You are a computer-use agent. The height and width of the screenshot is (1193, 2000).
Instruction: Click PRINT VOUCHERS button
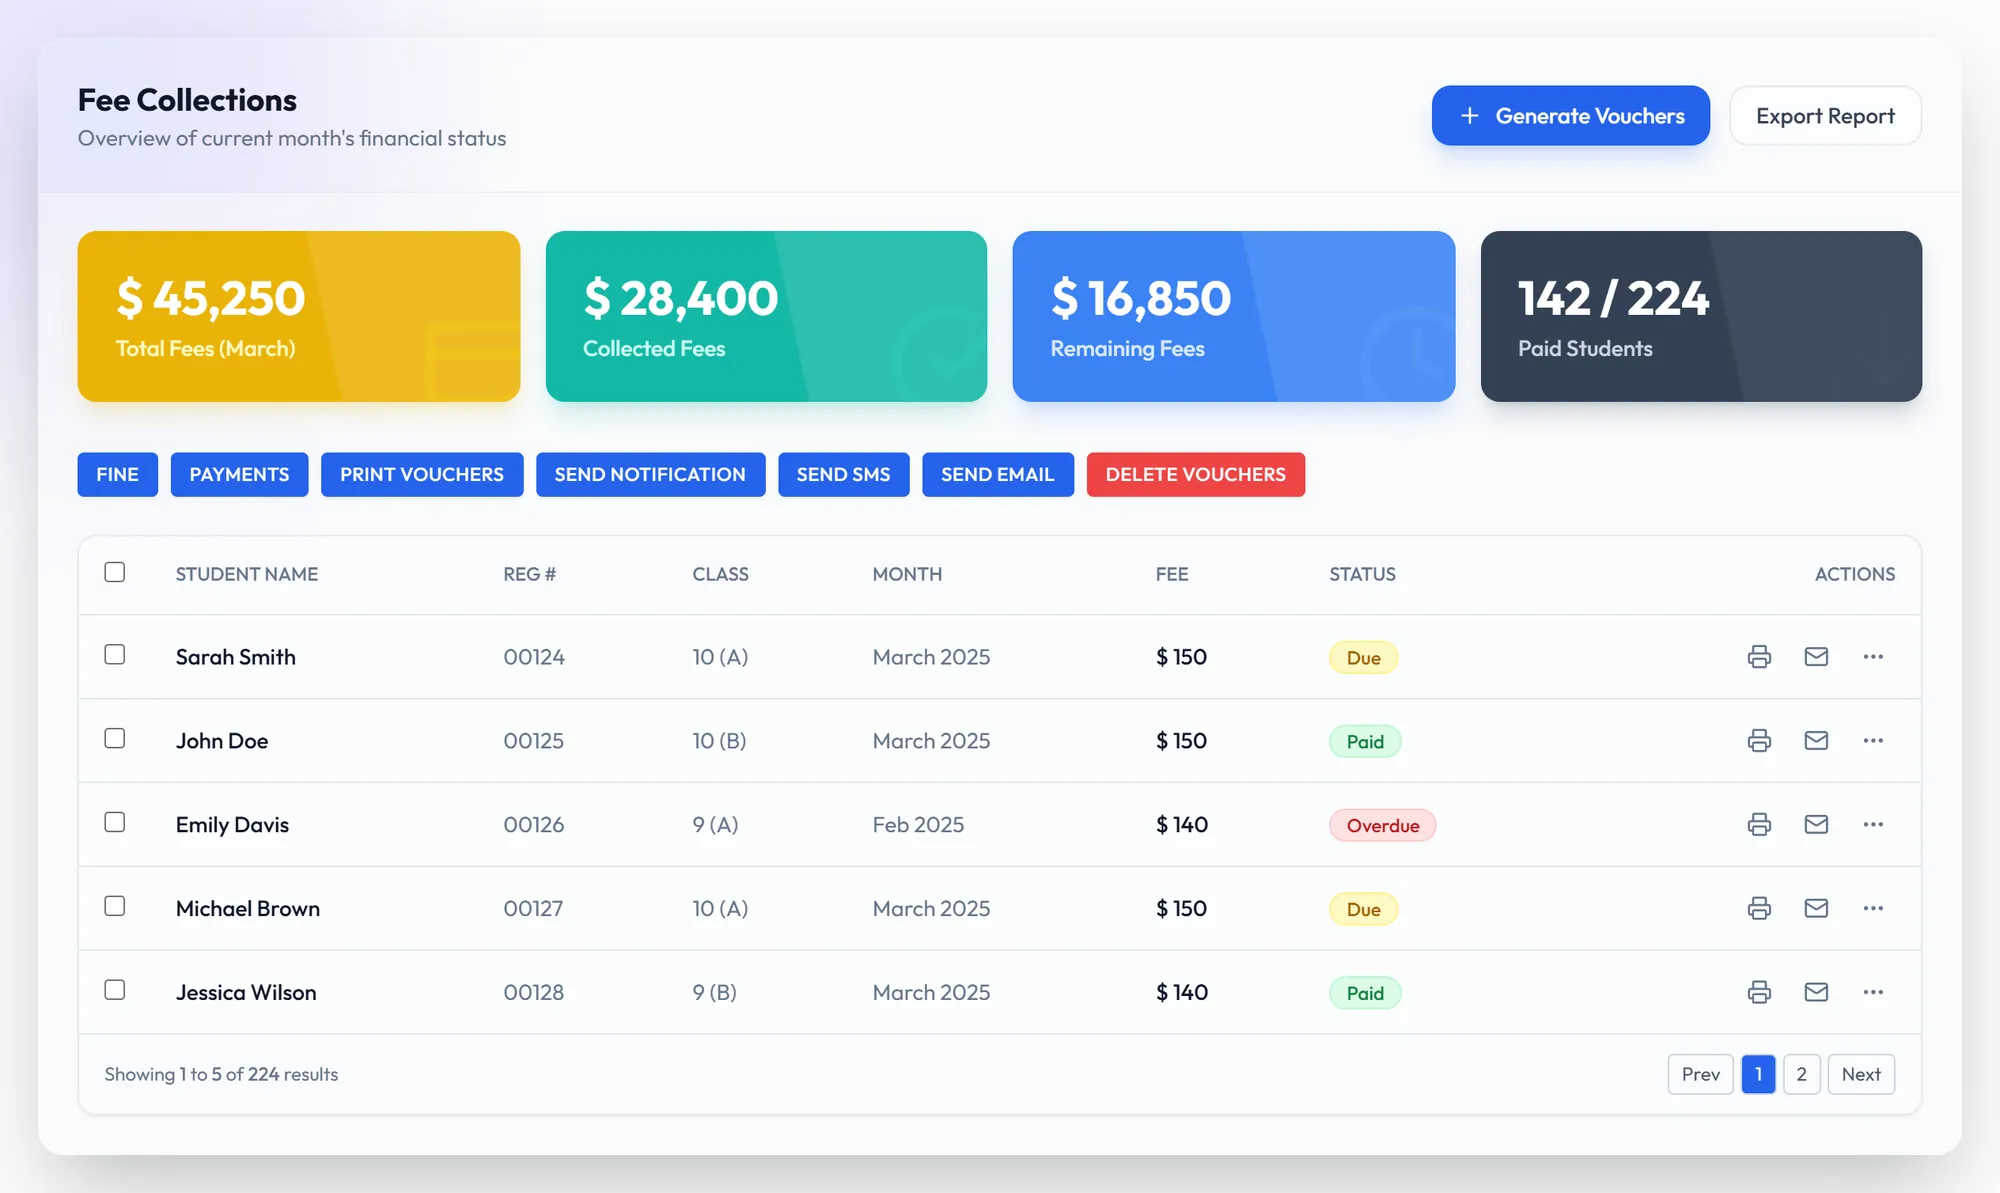(x=422, y=475)
